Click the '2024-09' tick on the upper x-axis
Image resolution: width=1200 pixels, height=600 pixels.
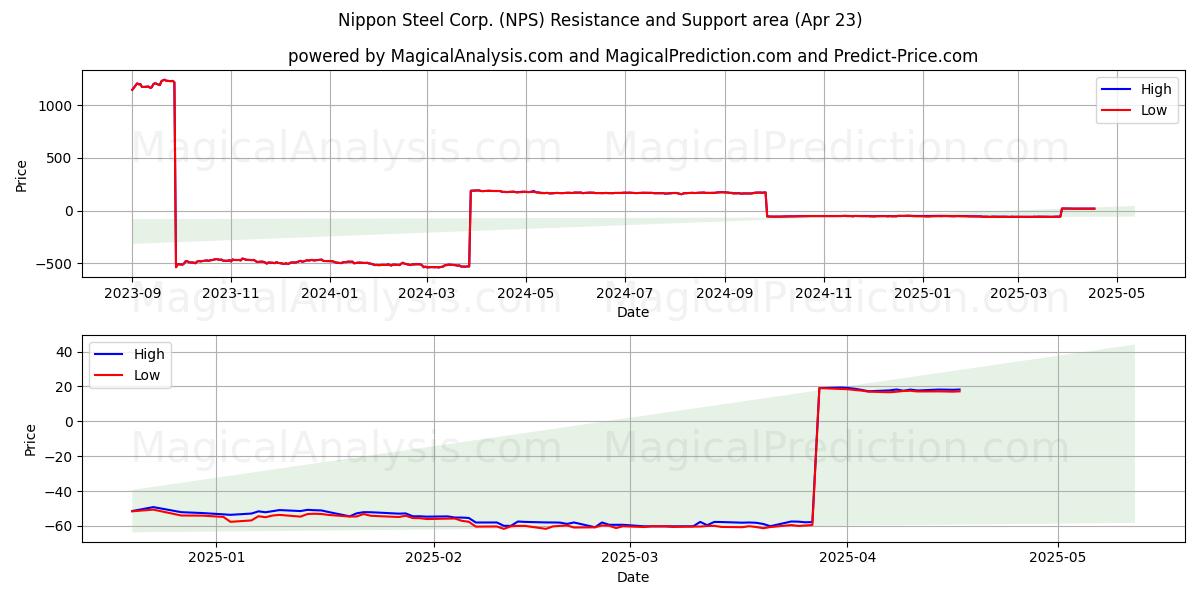click(x=725, y=293)
